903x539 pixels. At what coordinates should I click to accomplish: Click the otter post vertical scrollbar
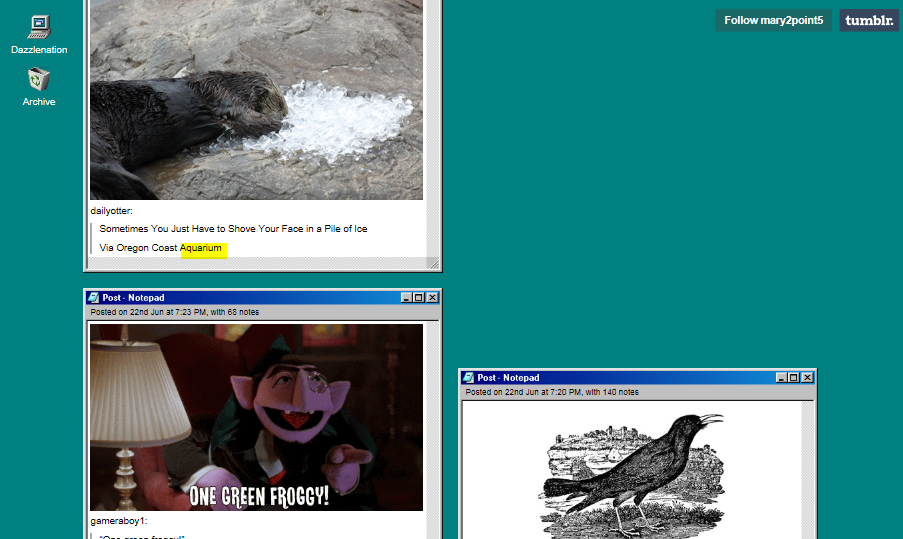pos(433,128)
